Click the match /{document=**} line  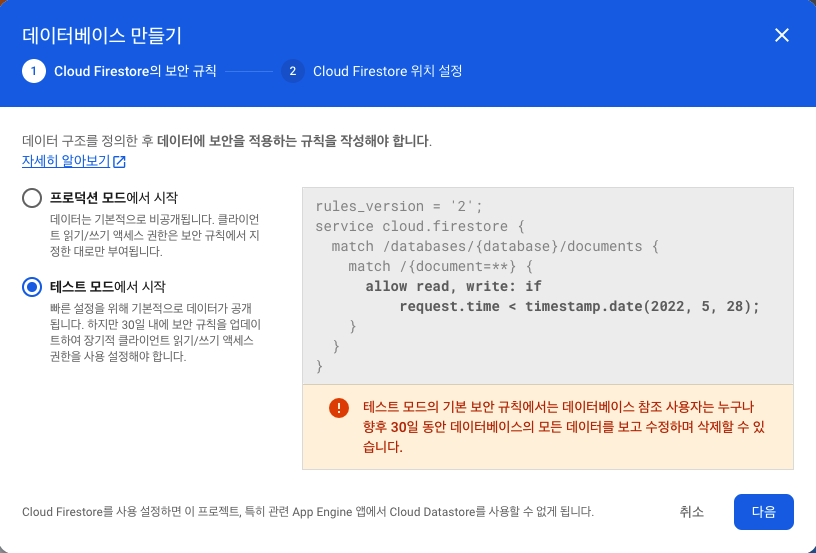pyautogui.click(x=440, y=266)
